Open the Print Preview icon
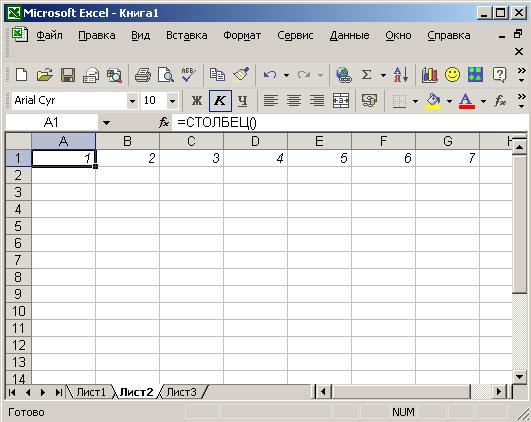531x422 pixels. 165,75
